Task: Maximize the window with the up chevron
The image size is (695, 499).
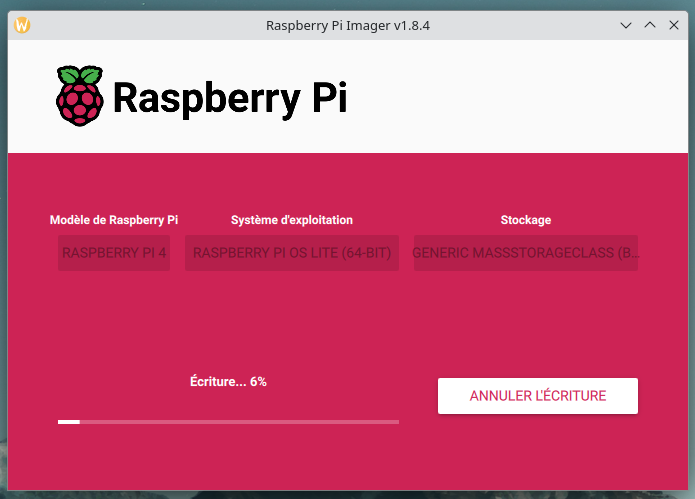Action: (x=650, y=25)
